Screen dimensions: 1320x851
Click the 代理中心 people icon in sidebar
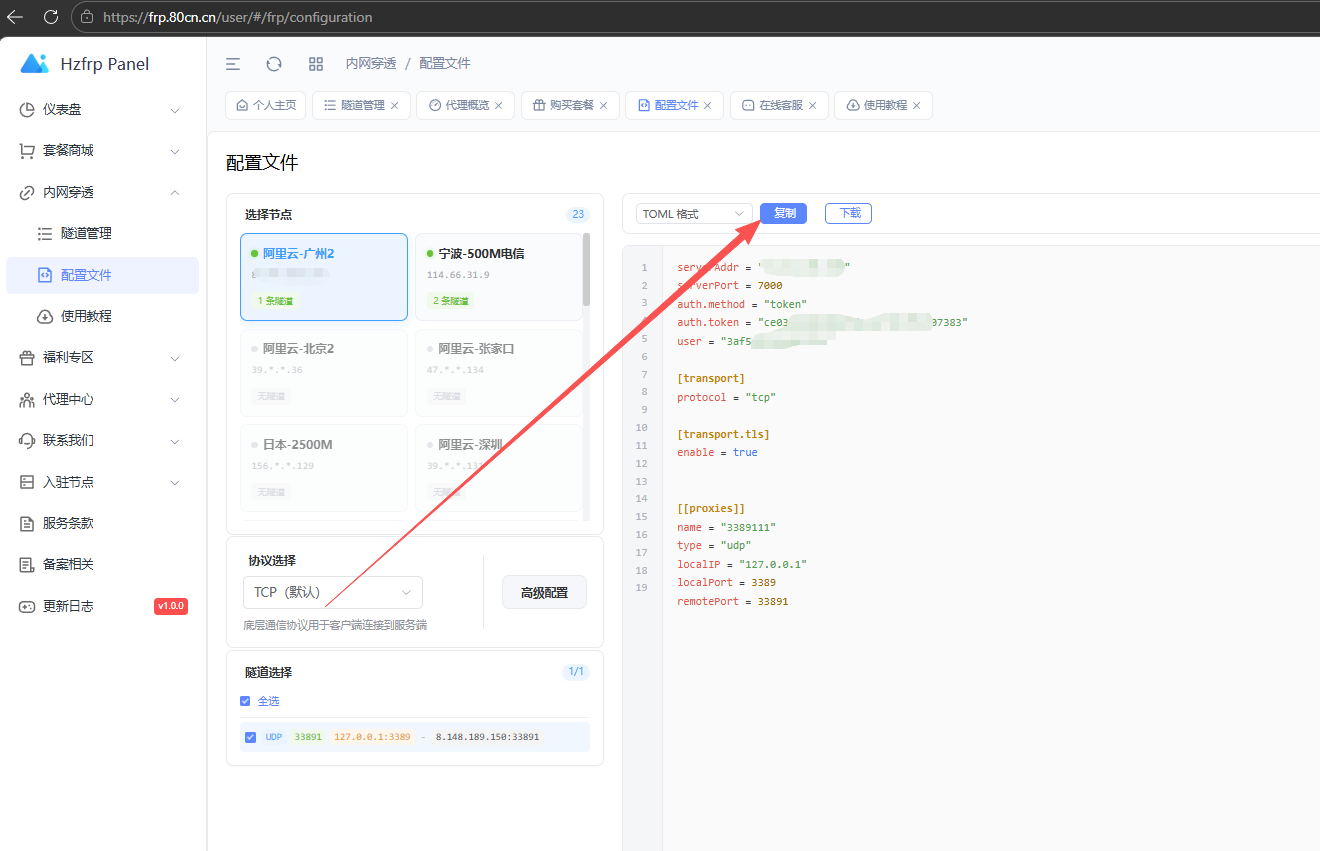[27, 400]
